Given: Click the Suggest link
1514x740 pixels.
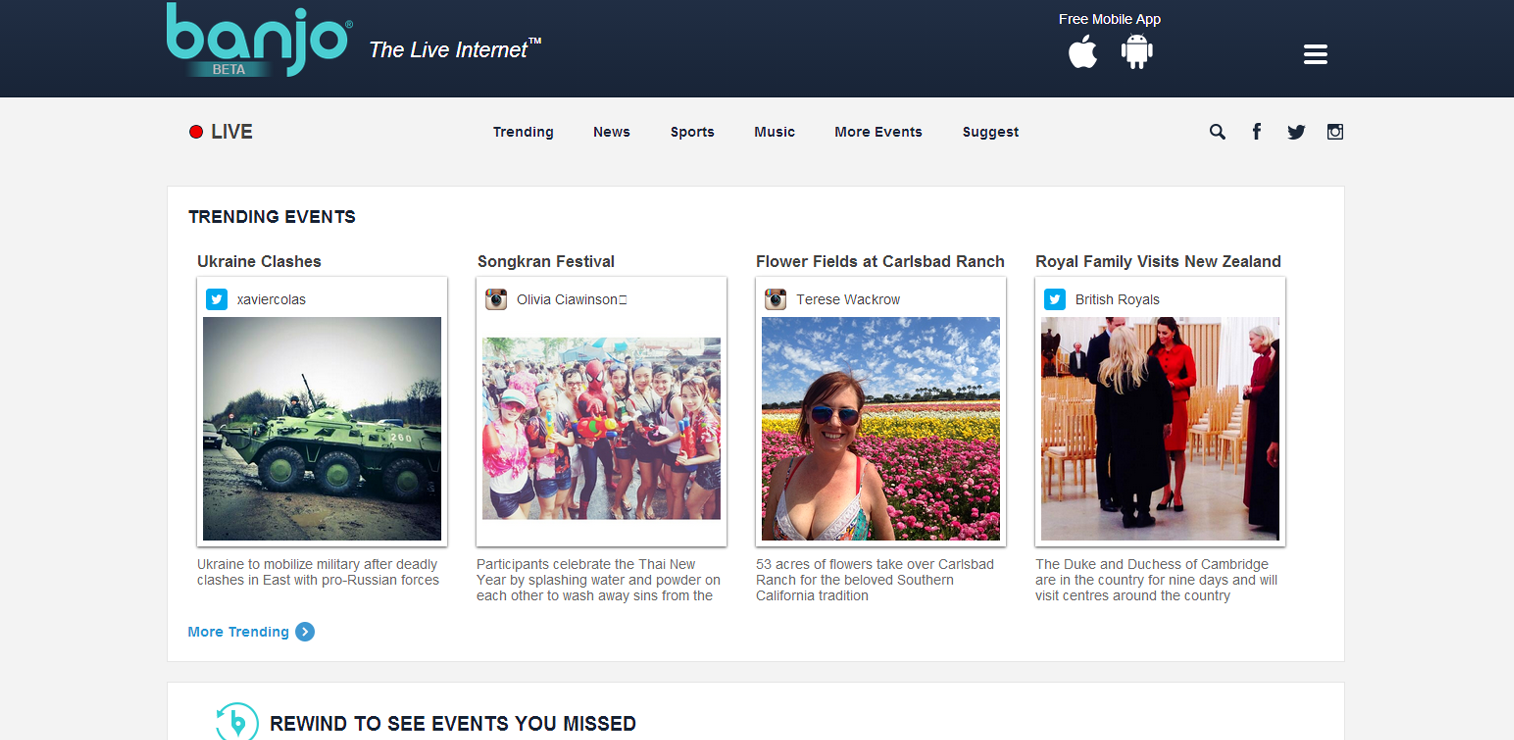Looking at the screenshot, I should (x=990, y=132).
